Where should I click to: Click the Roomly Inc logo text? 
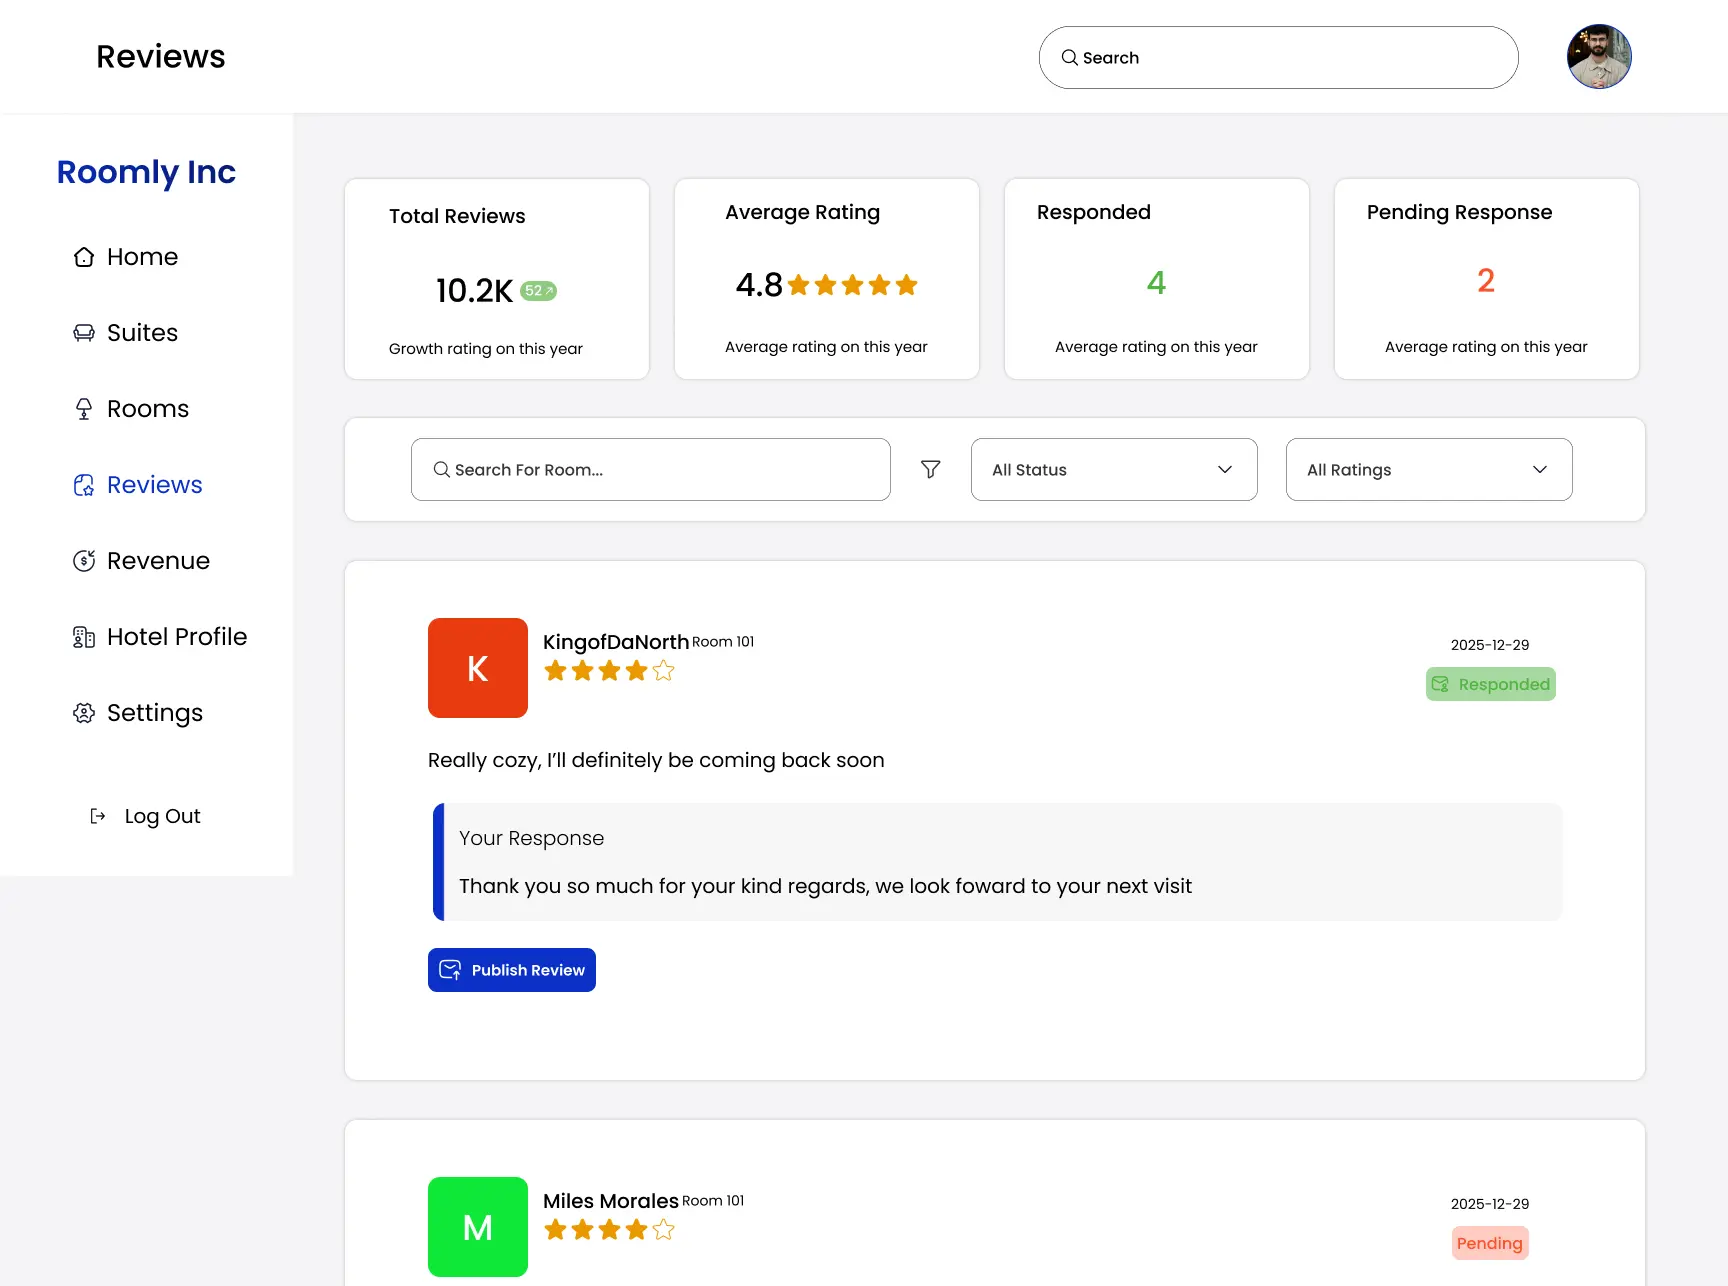[146, 172]
